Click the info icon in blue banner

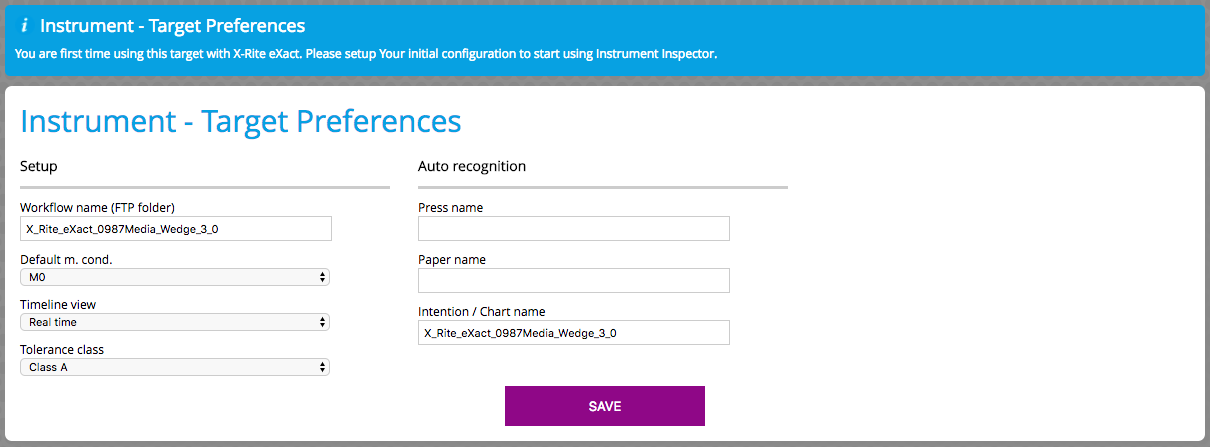[24, 26]
